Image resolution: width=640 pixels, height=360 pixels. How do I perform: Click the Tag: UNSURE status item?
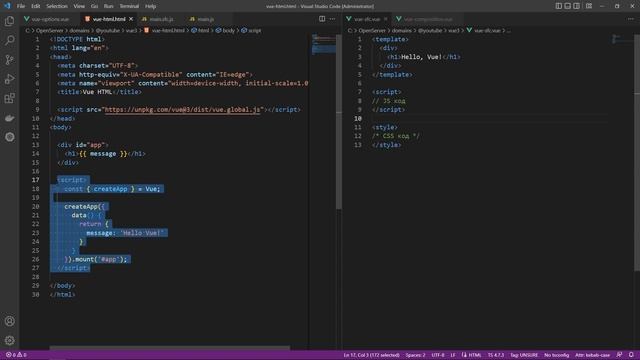[x=524, y=355]
